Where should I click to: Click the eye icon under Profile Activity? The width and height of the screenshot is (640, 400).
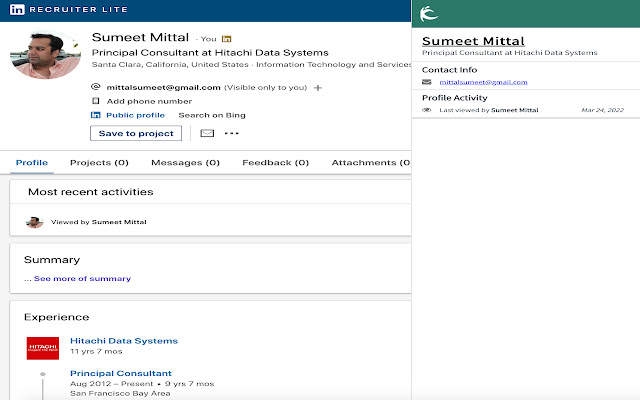(427, 110)
